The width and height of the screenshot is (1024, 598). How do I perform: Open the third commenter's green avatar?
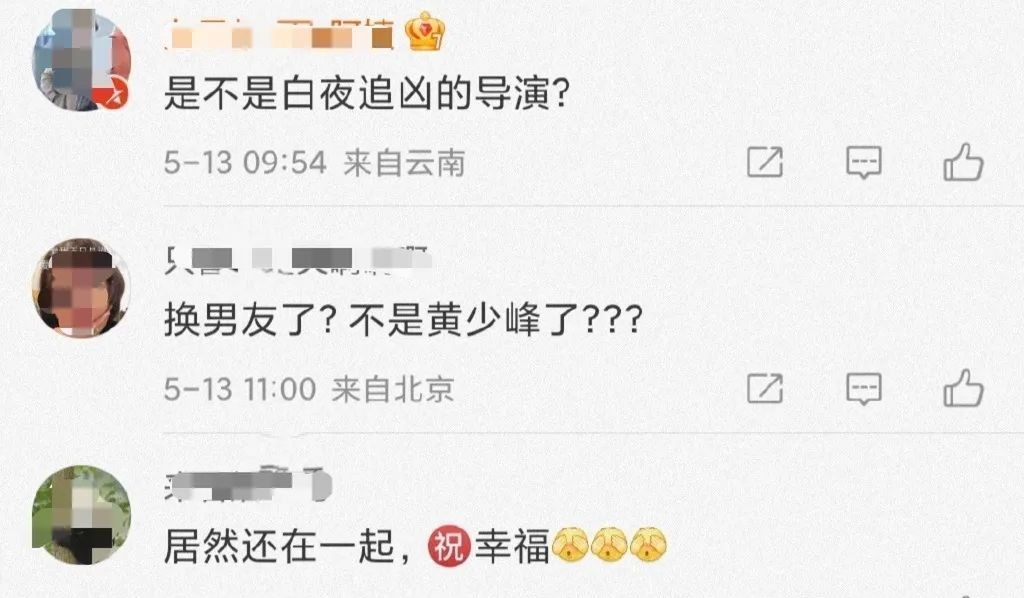81,515
